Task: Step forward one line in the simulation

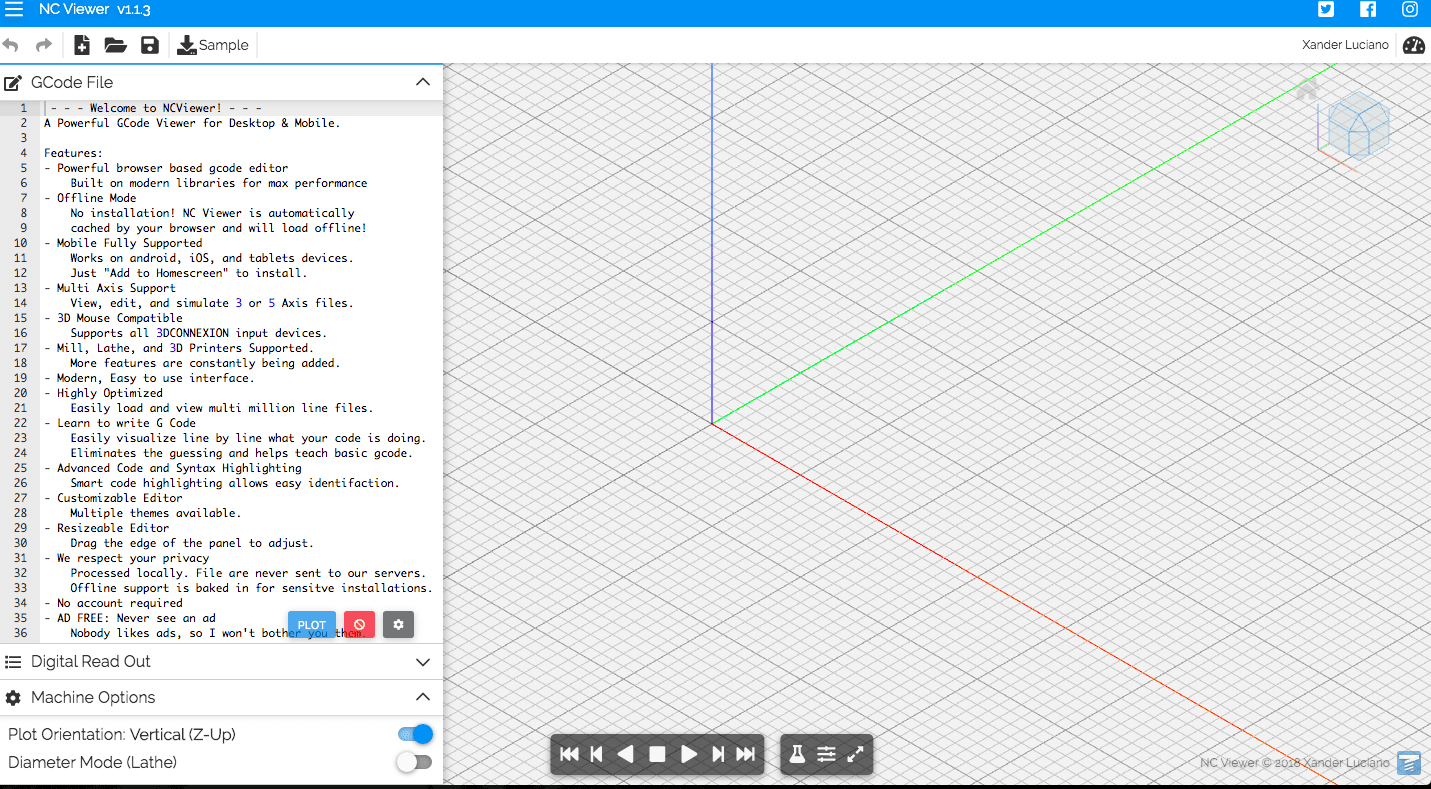Action: 718,754
